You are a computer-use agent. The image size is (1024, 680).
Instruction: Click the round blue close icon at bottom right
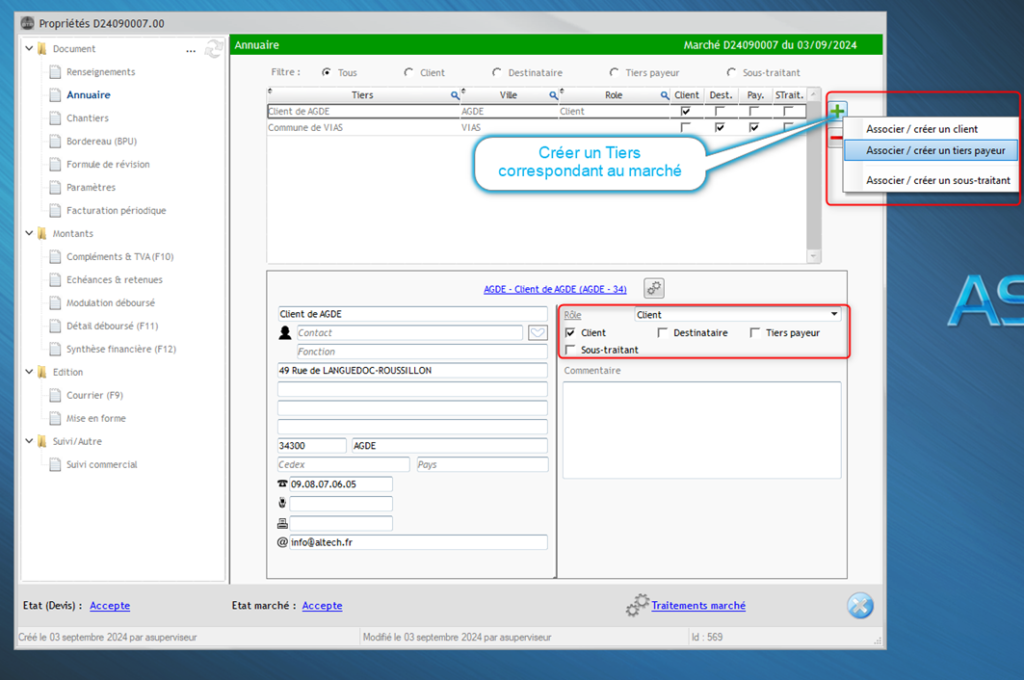(x=860, y=606)
